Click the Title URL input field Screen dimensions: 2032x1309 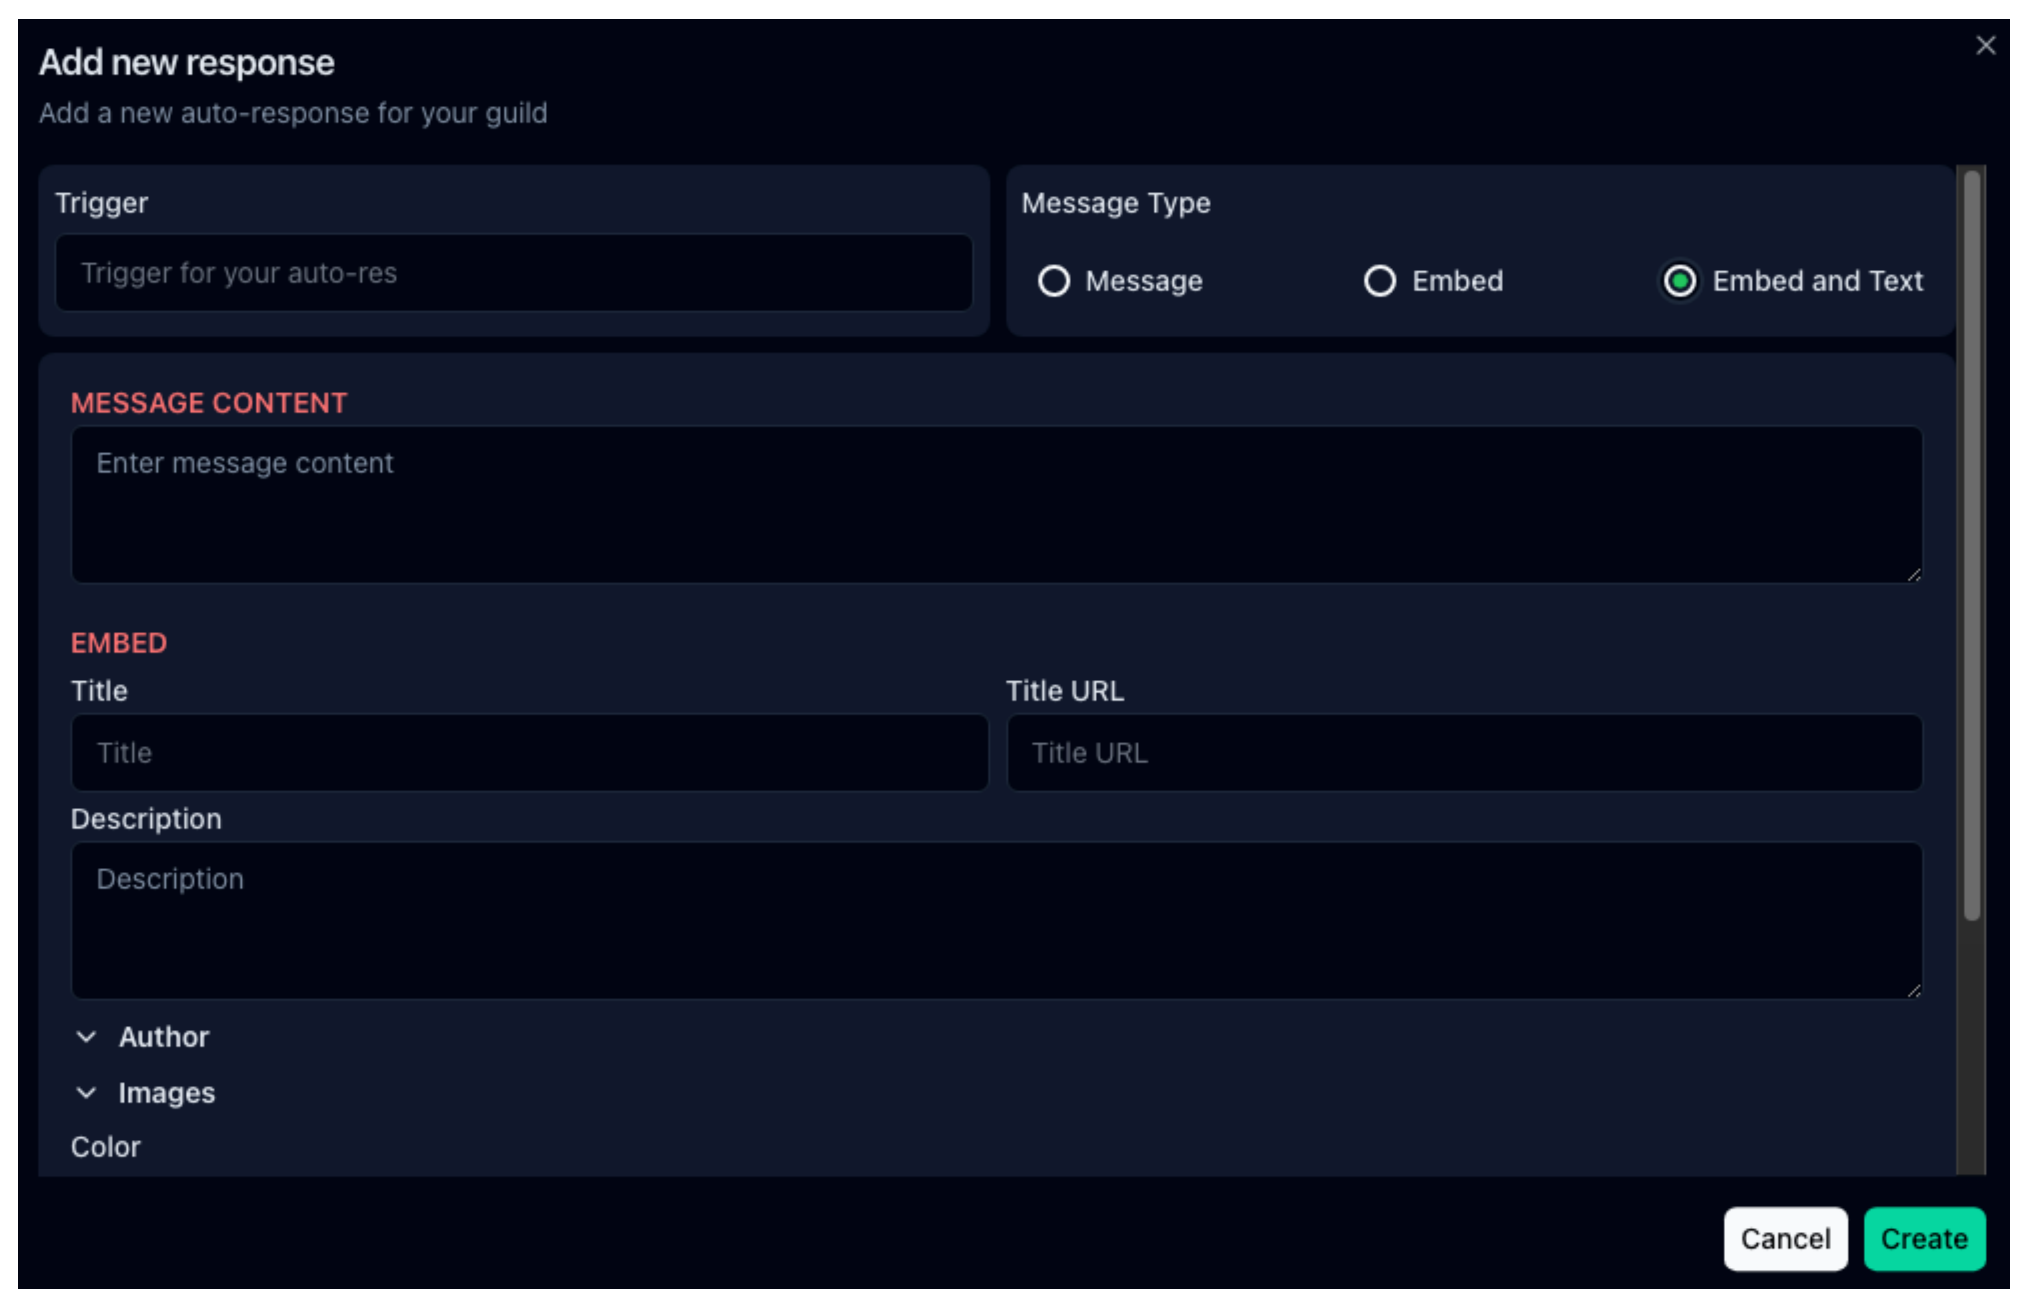point(1463,752)
